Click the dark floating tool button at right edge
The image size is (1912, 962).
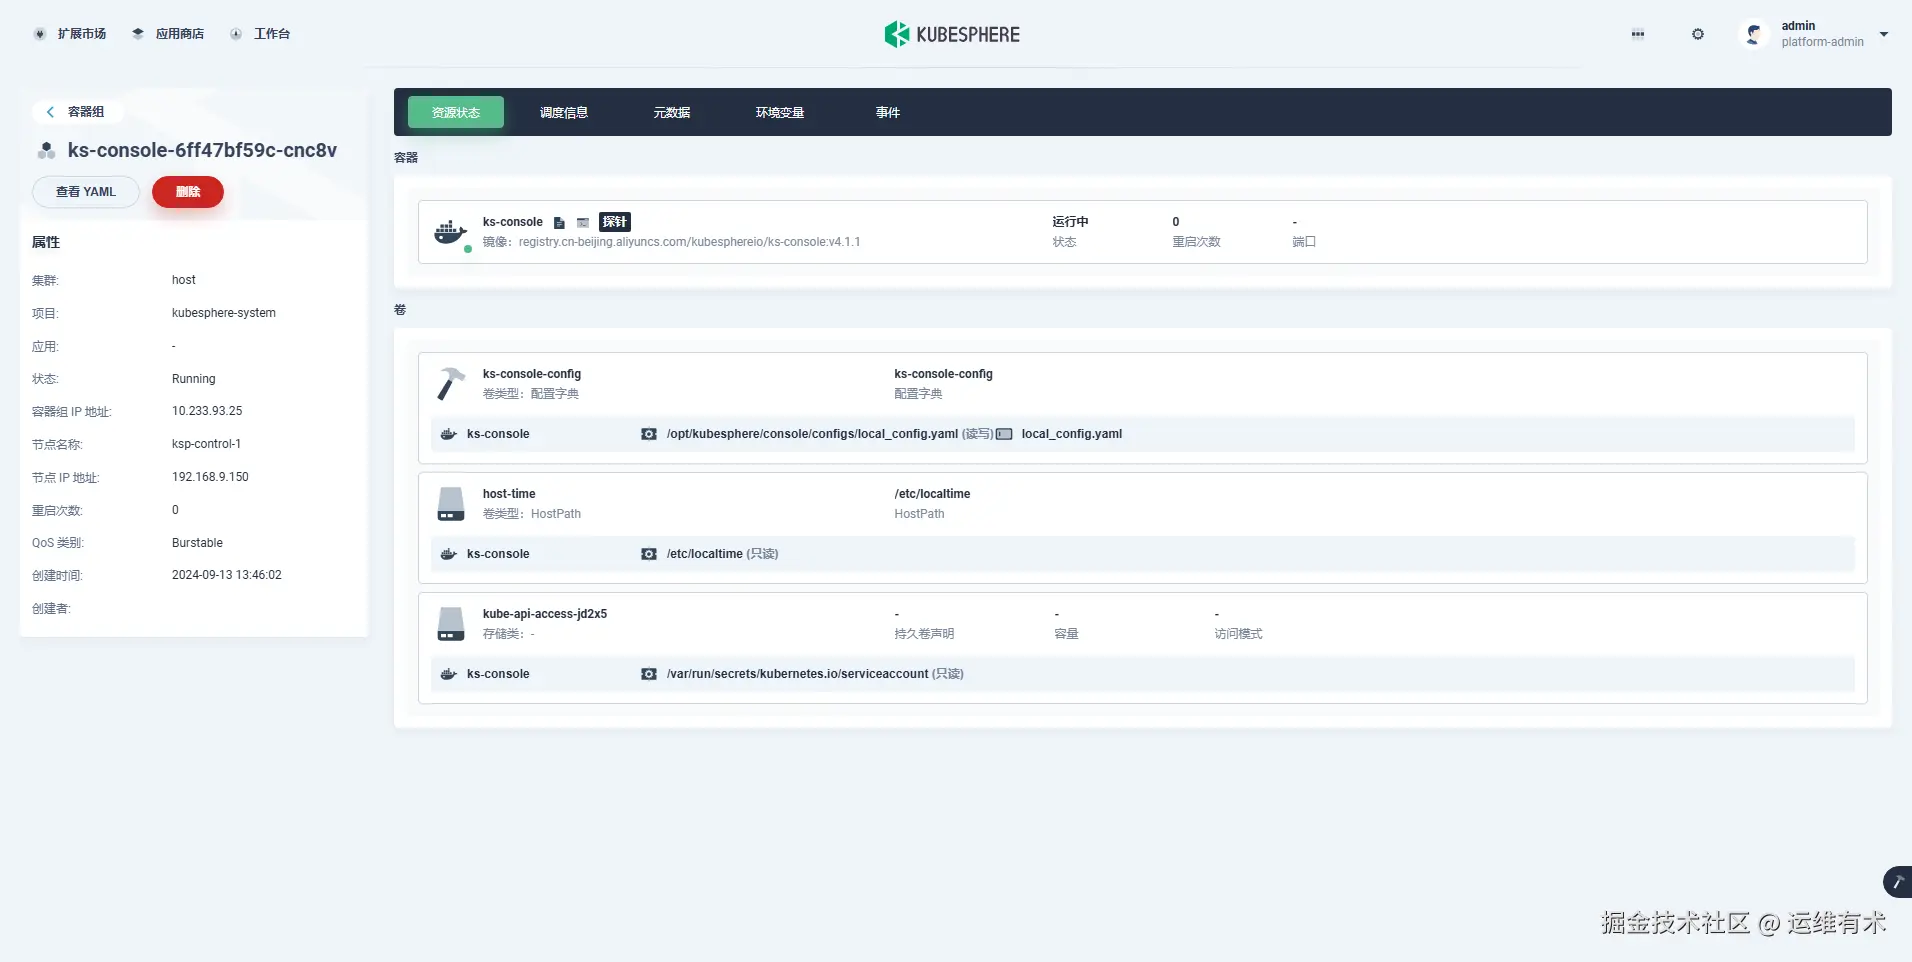click(x=1897, y=882)
